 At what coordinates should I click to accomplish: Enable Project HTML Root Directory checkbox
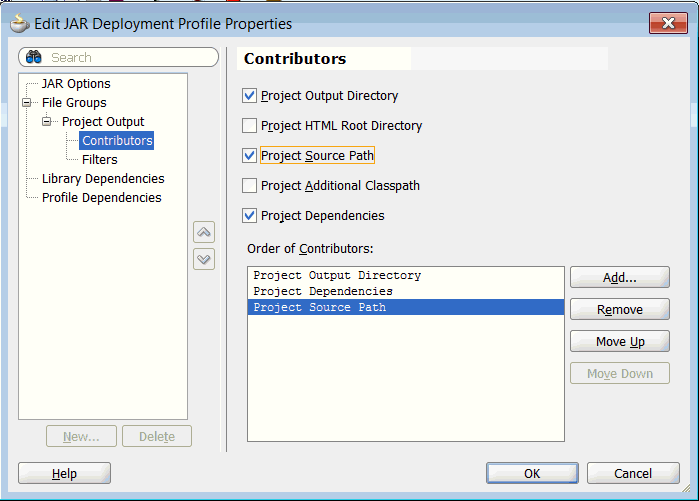click(x=249, y=125)
